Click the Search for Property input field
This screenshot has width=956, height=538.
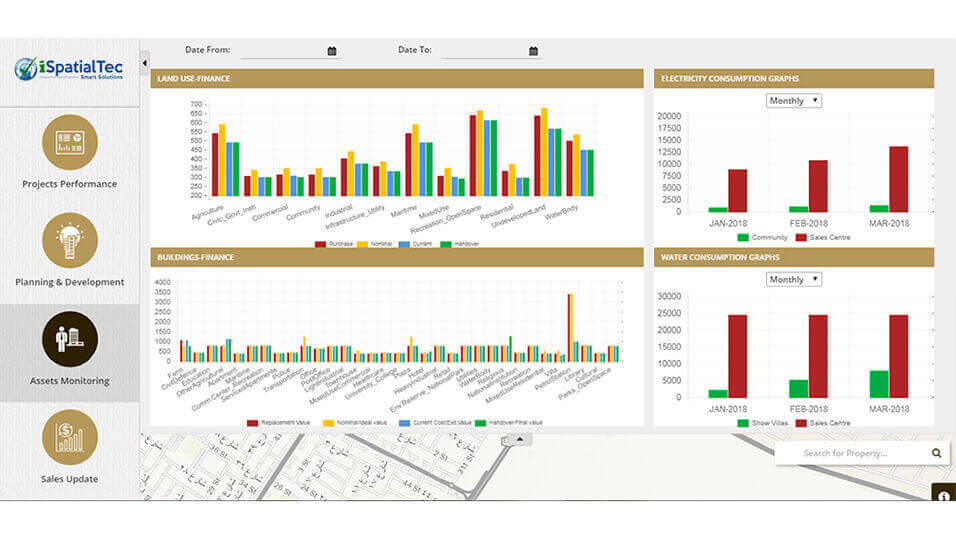point(850,453)
